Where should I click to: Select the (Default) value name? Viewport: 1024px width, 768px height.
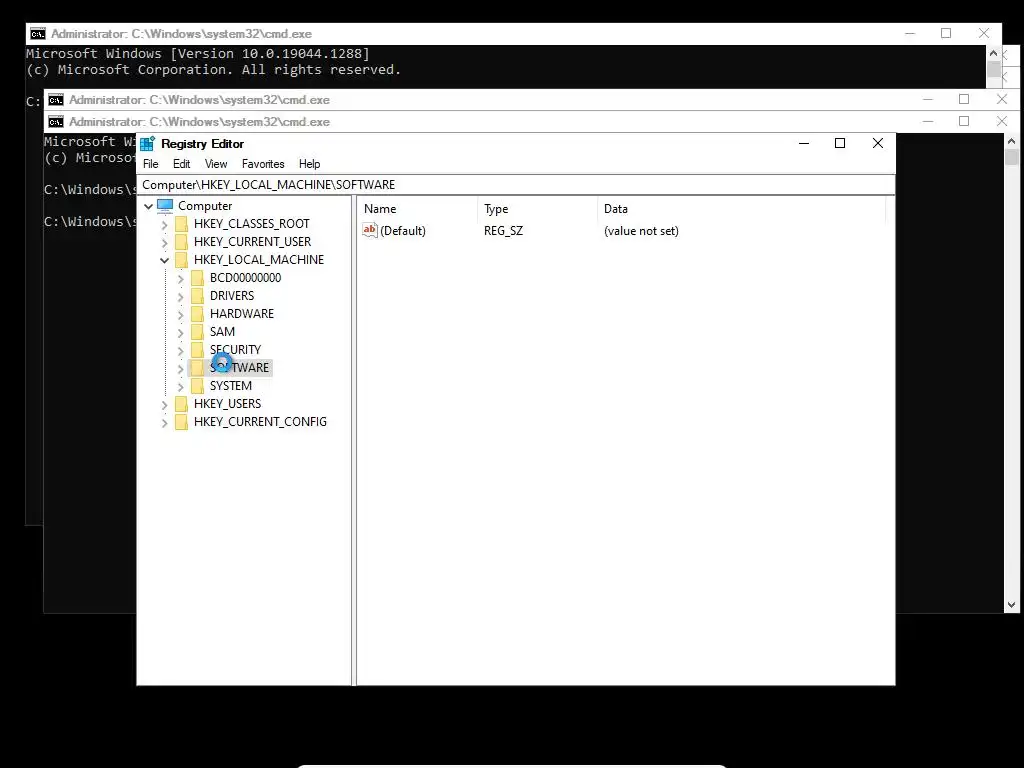coord(403,231)
